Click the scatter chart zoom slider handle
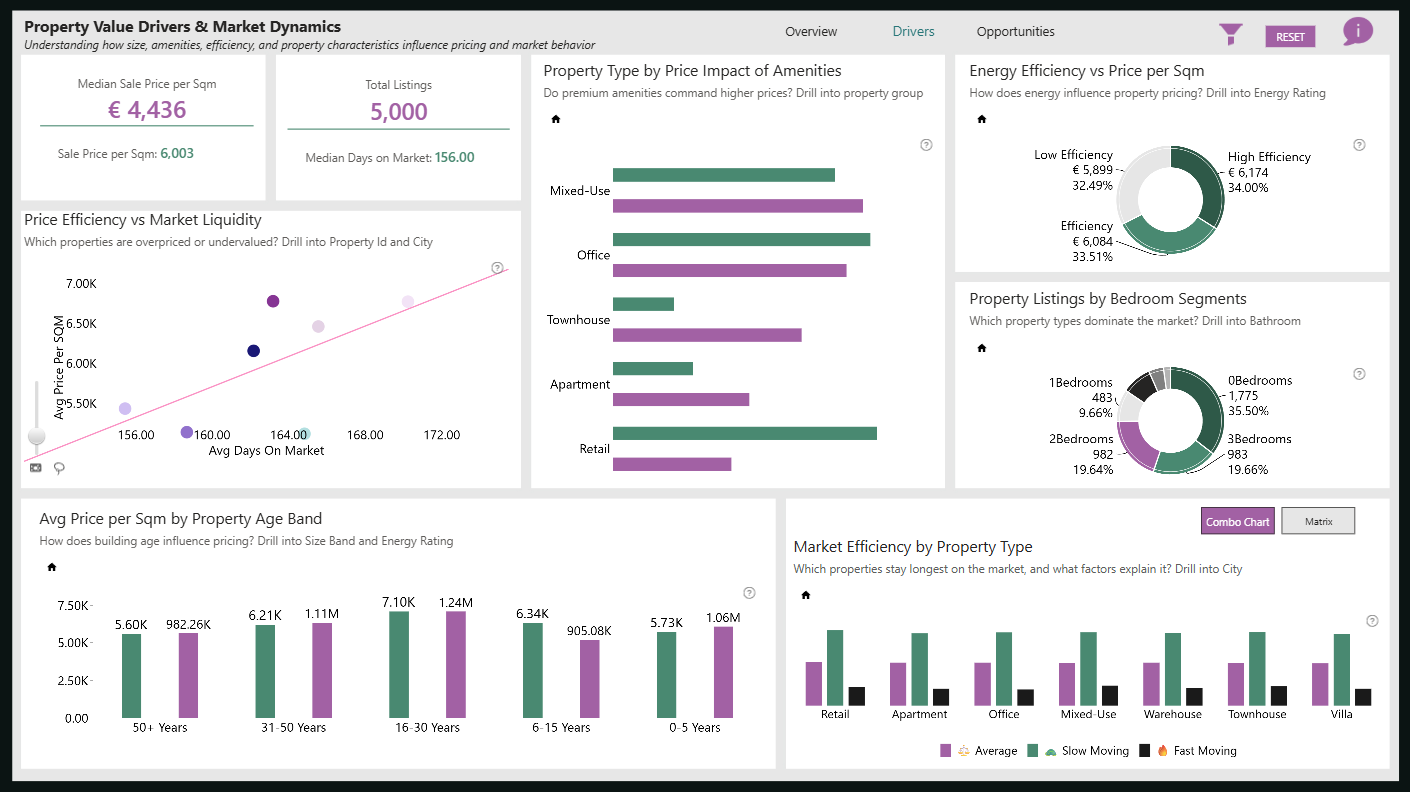 coord(37,436)
